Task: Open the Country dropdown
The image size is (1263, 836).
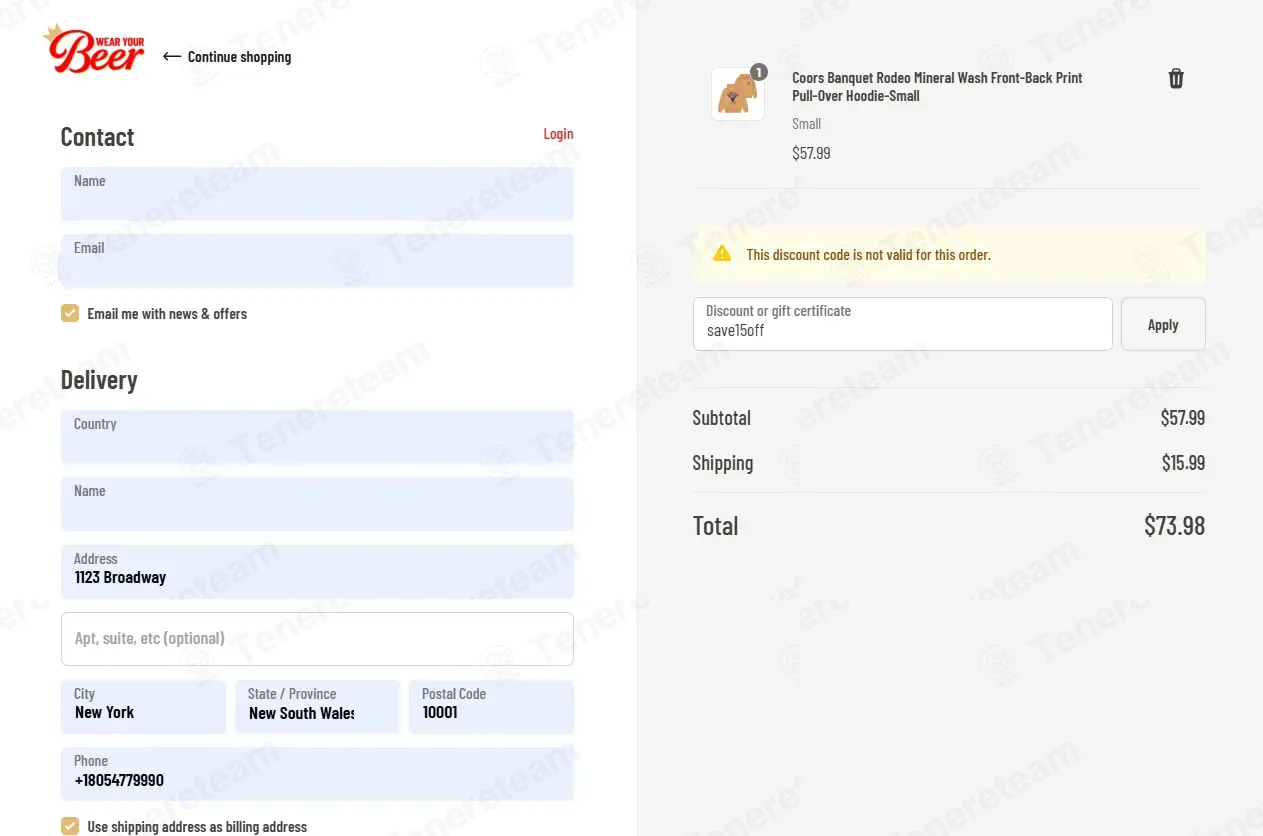Action: 317,437
